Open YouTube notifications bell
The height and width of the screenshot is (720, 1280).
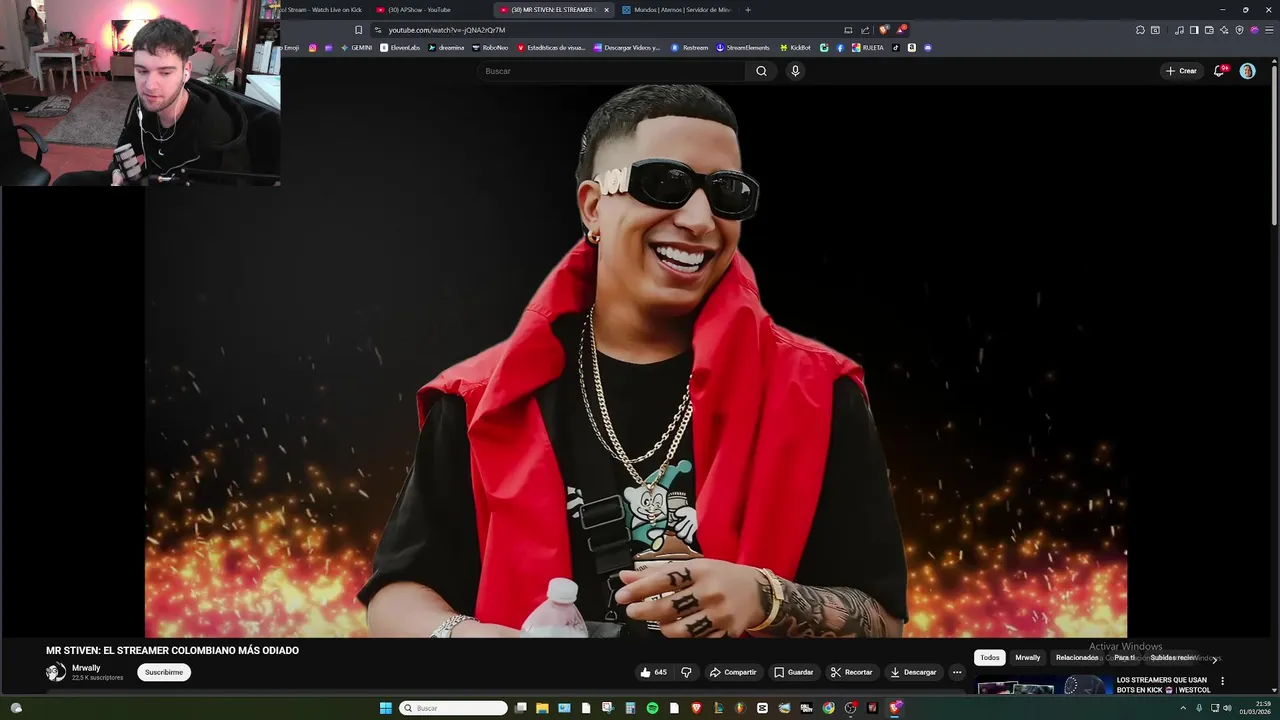1219,71
